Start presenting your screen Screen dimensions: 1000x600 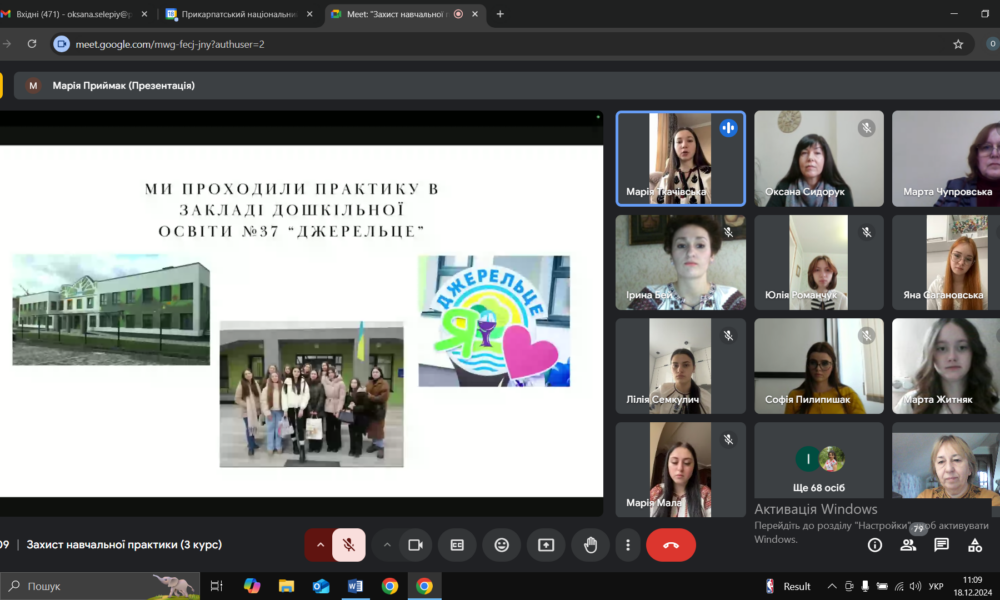pyautogui.click(x=546, y=545)
